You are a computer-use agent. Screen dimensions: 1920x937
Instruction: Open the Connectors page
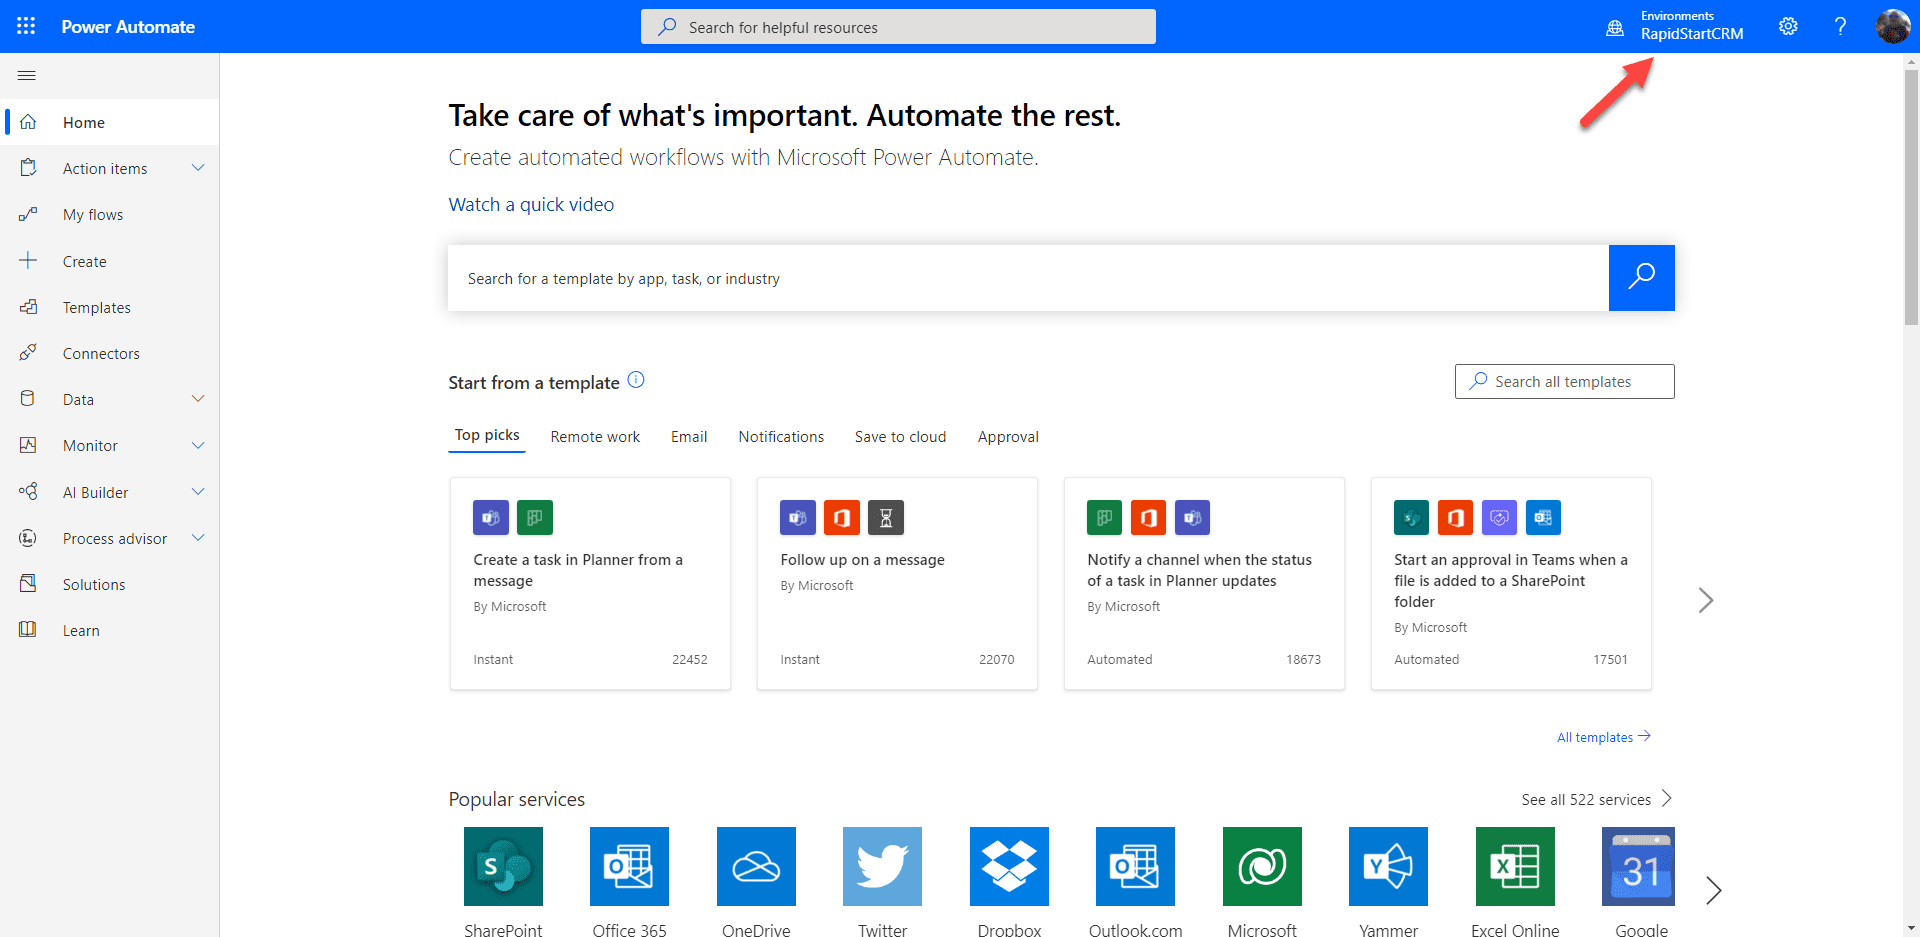[101, 353]
